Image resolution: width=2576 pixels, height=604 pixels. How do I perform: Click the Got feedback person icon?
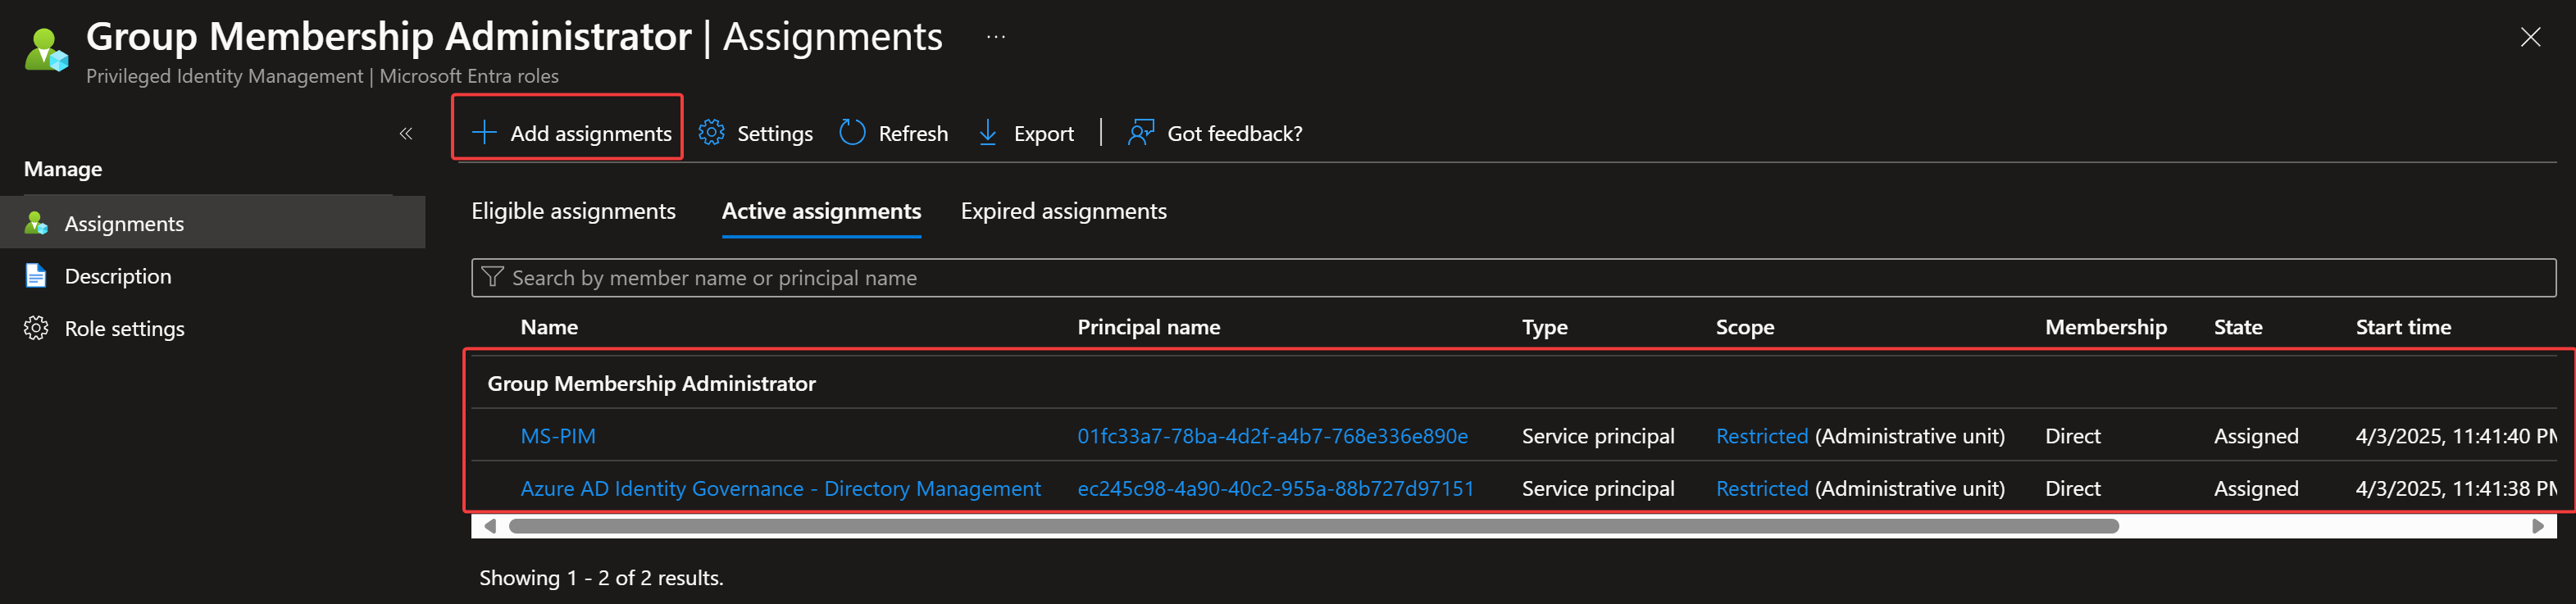click(x=1140, y=133)
